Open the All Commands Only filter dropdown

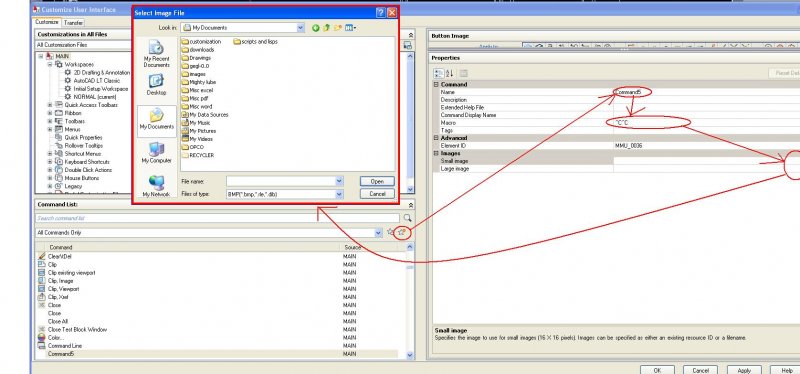[378, 233]
